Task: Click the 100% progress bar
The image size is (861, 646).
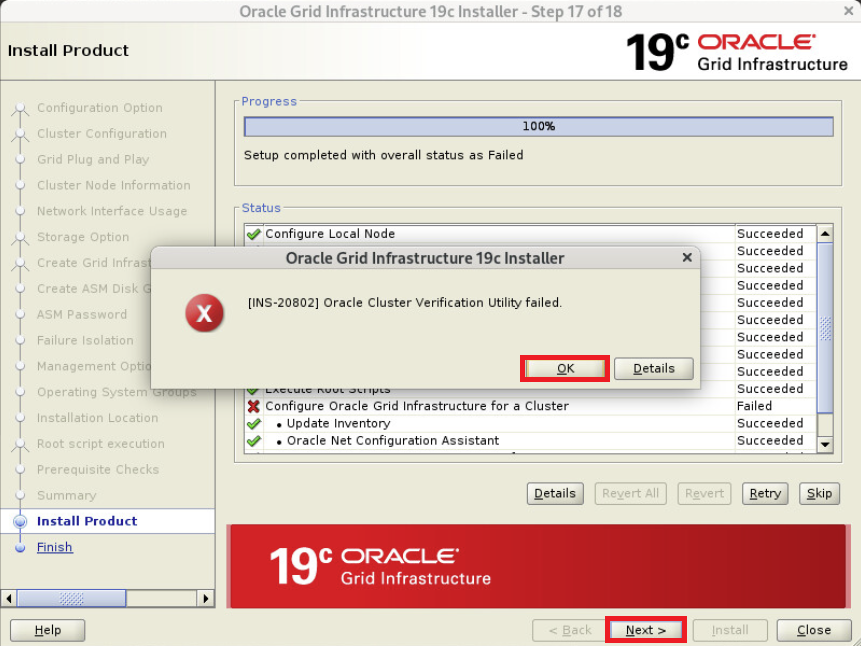Action: pyautogui.click(x=538, y=126)
